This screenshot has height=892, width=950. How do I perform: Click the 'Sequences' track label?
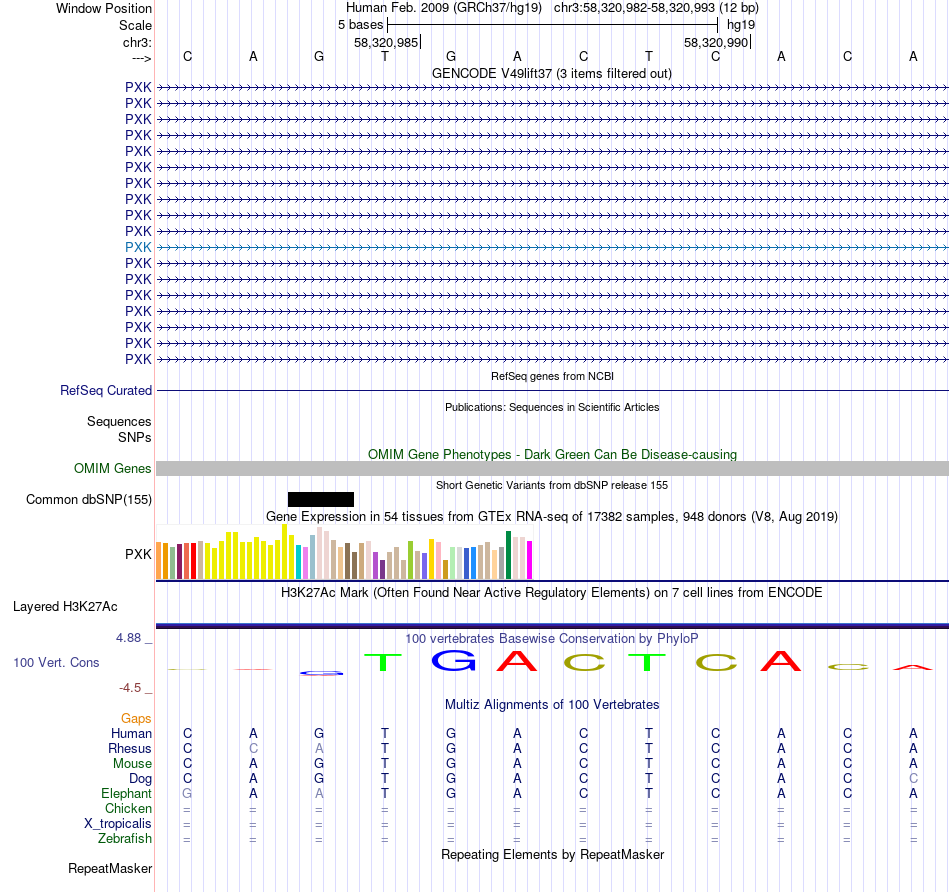[119, 422]
